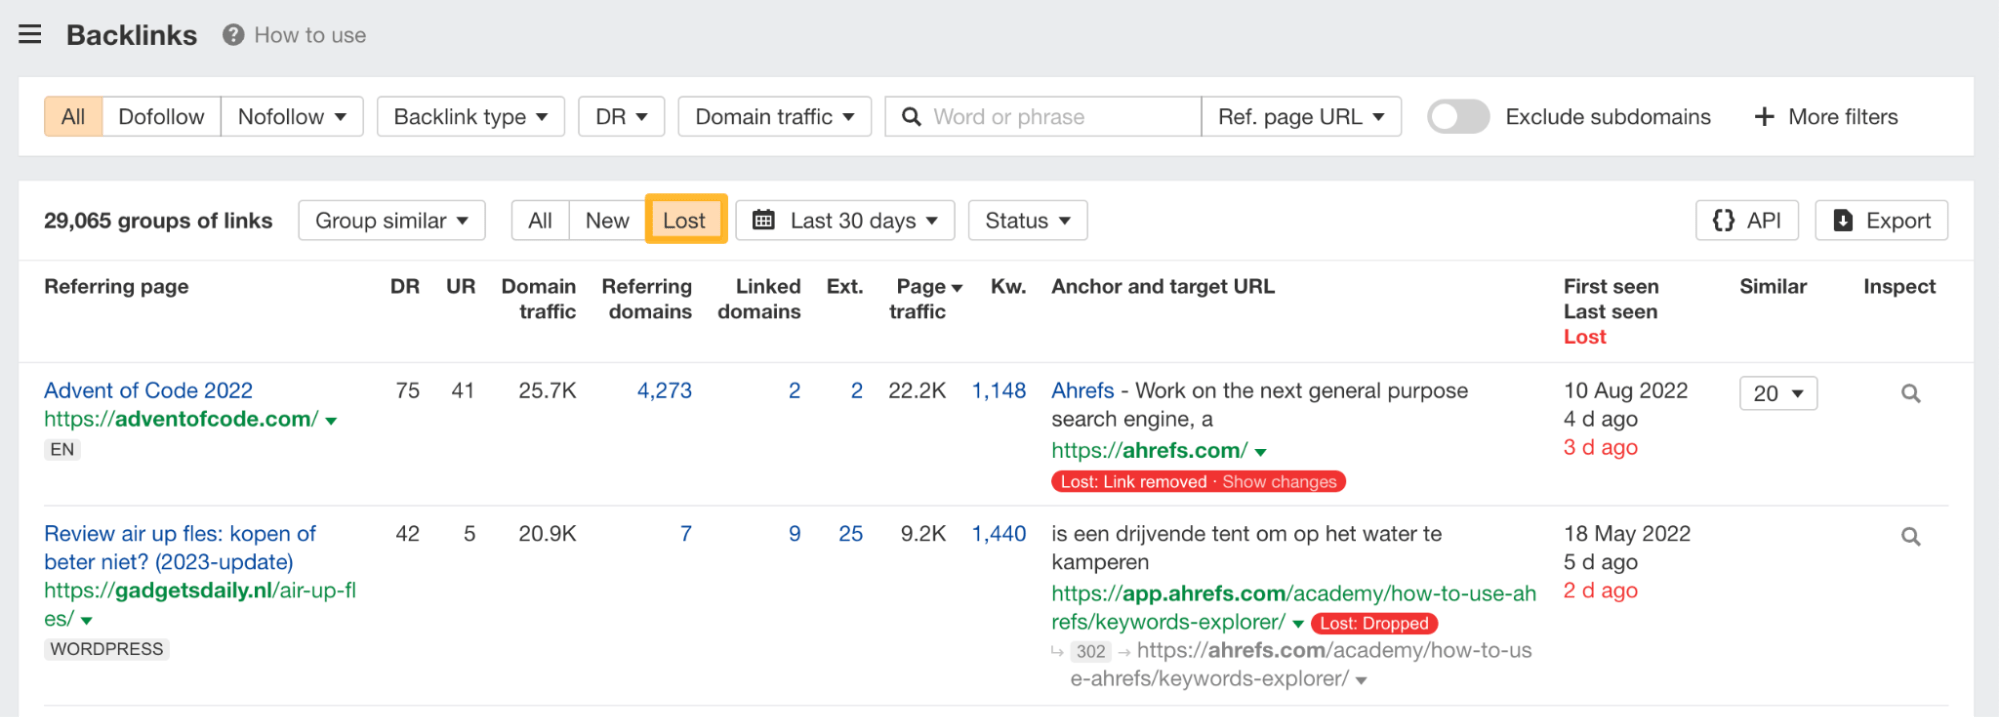
Task: Inspect the Advent of Code backlink
Action: (1910, 393)
